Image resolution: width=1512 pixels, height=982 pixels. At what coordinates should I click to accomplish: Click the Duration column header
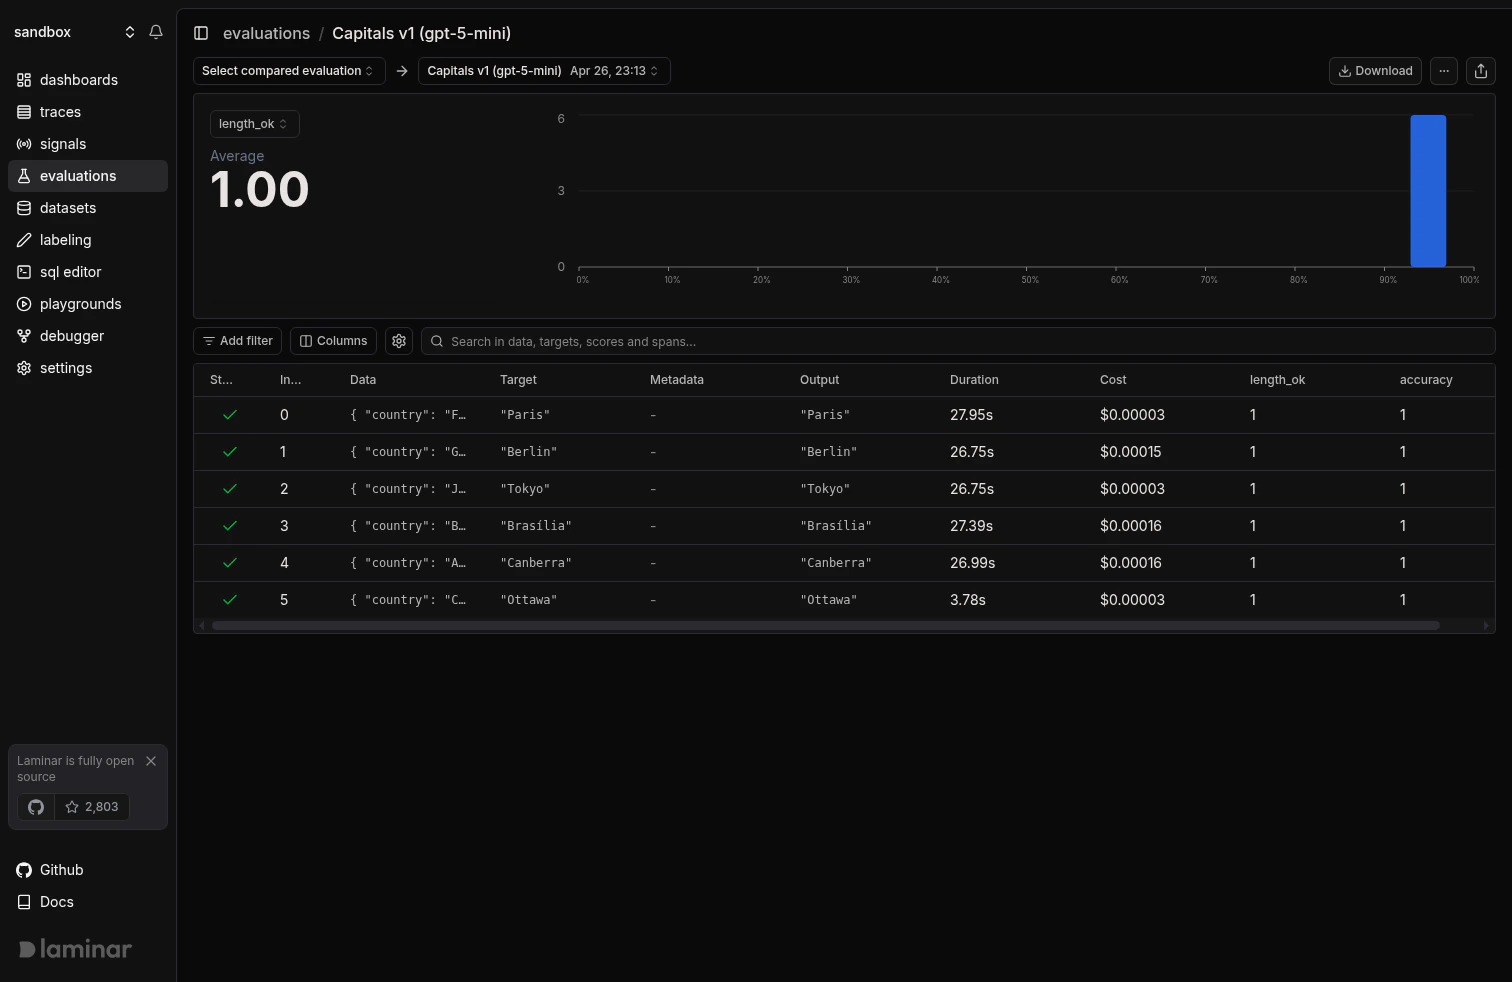pos(974,380)
